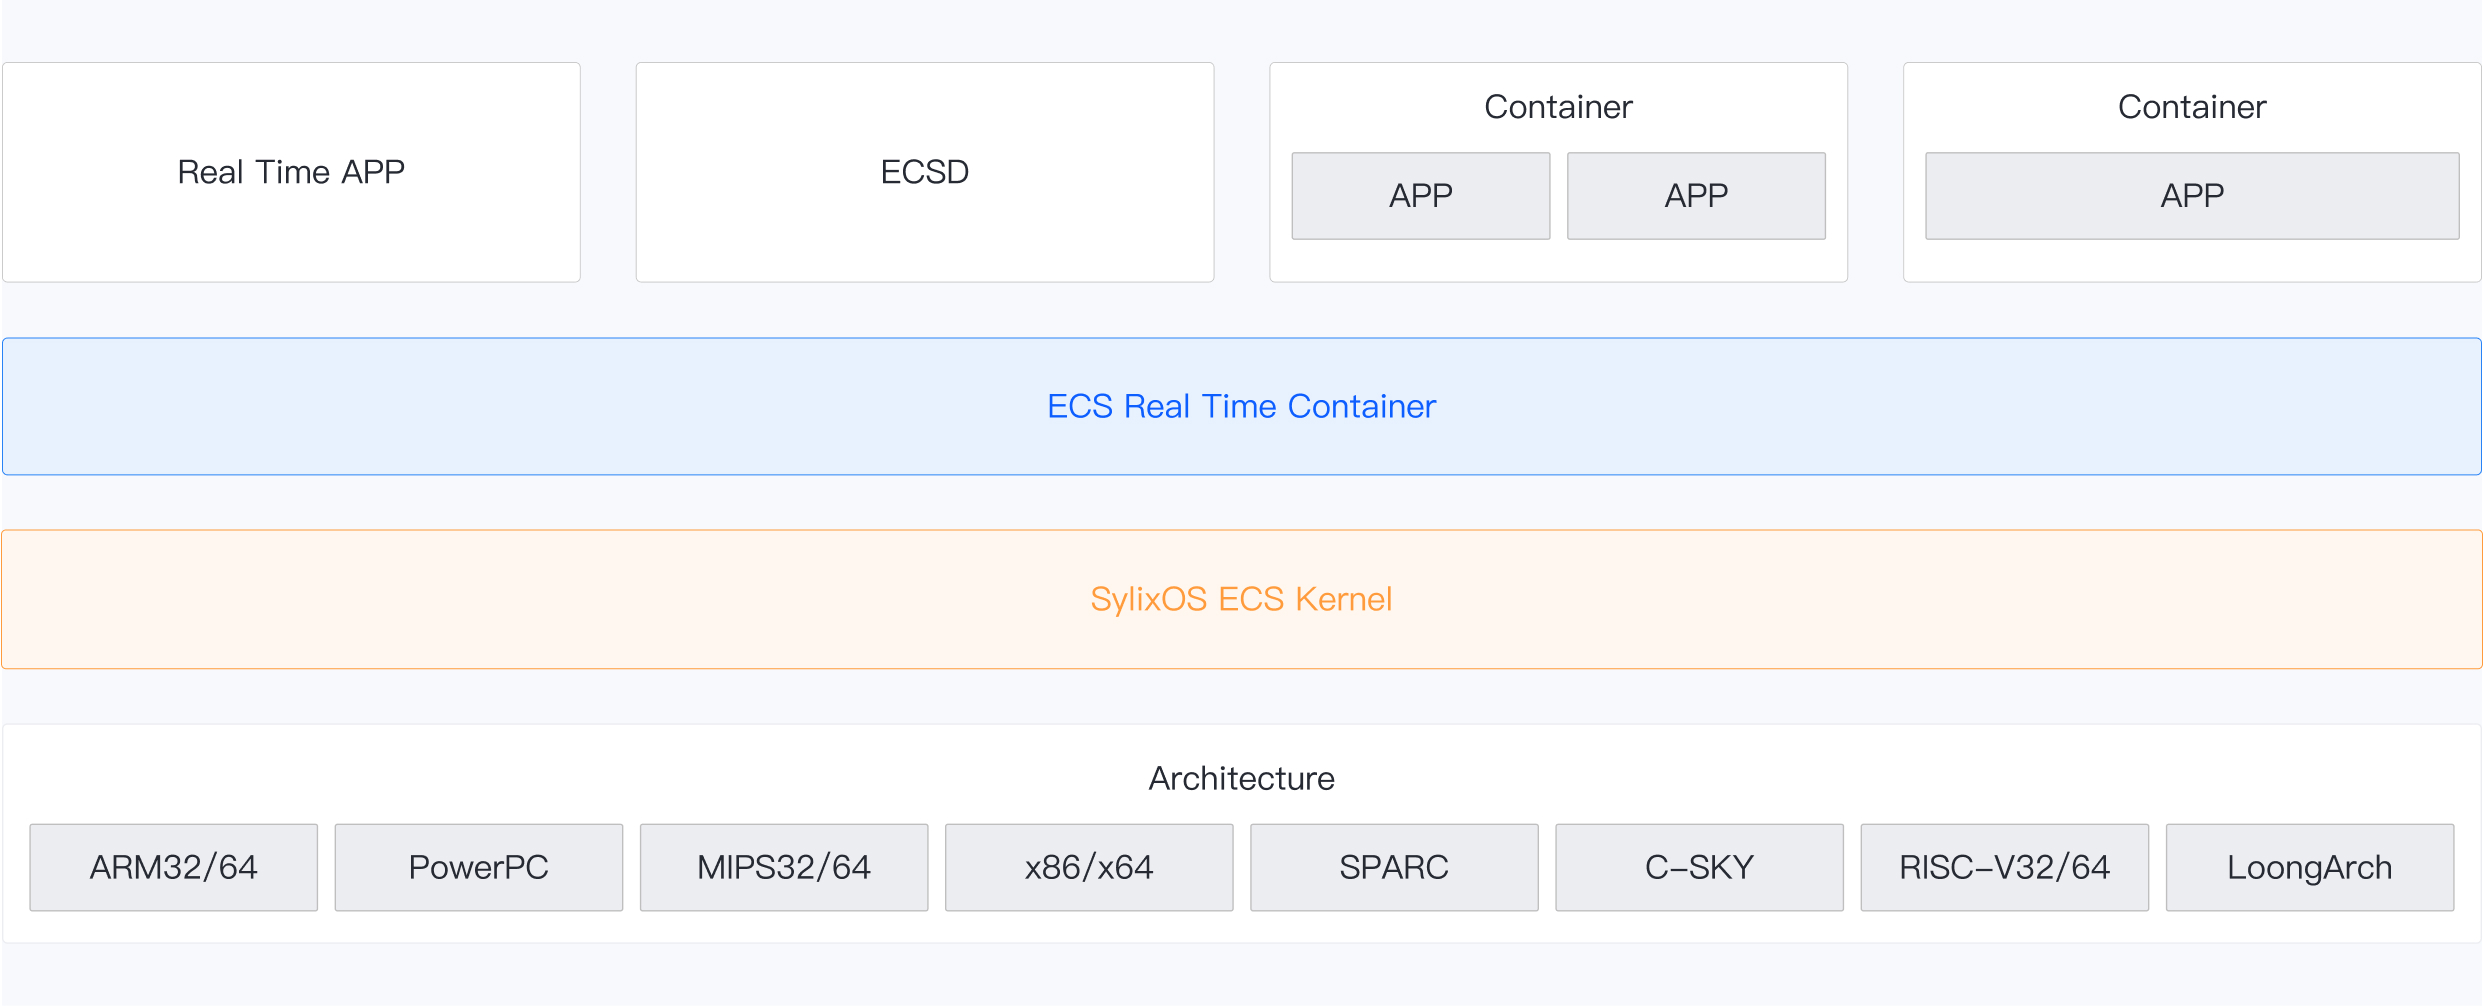Select the left APP box in the two-app Container
This screenshot has height=1006, width=2483.
pos(1421,196)
